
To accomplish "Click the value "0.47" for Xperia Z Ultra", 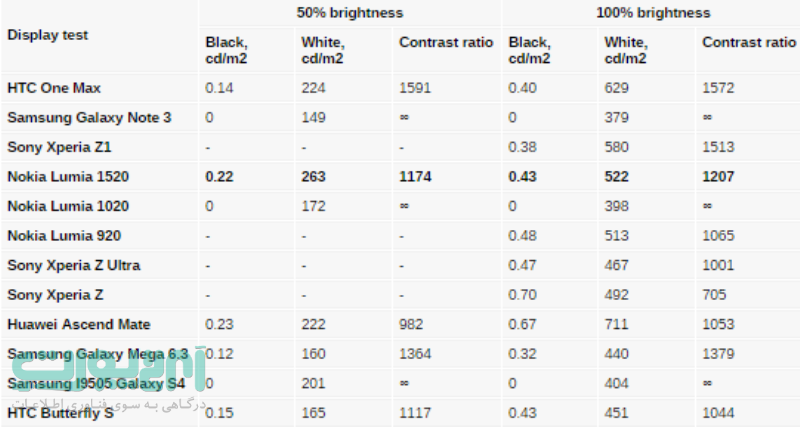I will [x=522, y=265].
